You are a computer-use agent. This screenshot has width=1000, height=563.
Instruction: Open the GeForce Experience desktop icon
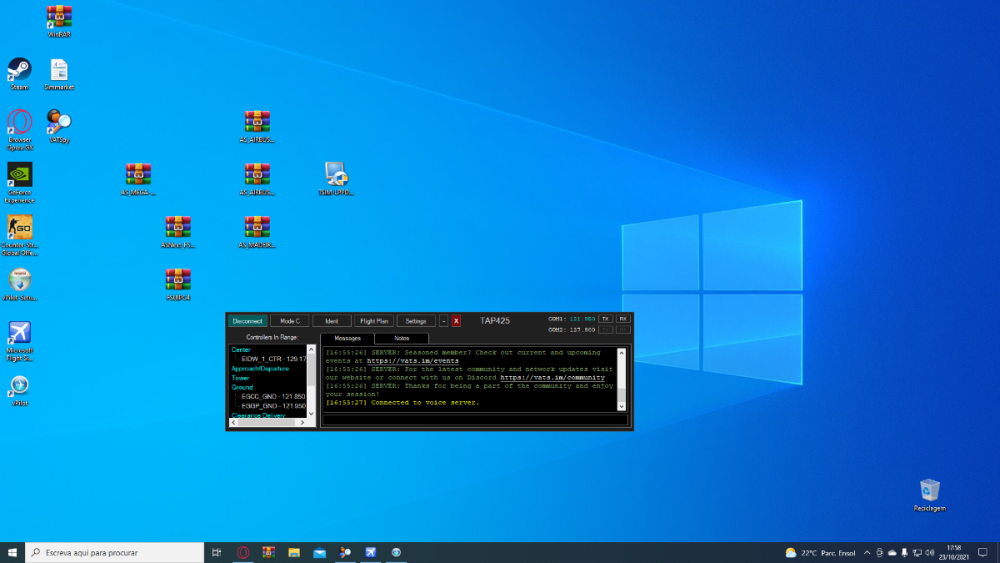coord(19,176)
